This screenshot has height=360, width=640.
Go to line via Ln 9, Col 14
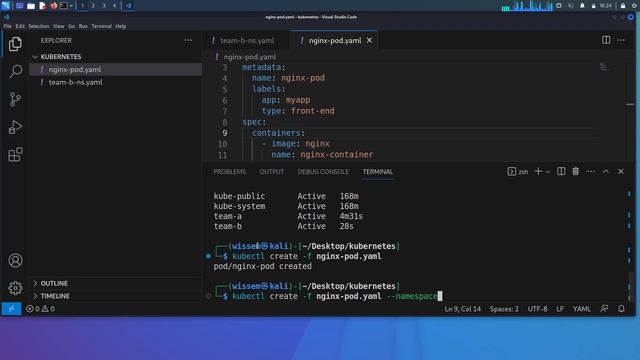(462, 309)
